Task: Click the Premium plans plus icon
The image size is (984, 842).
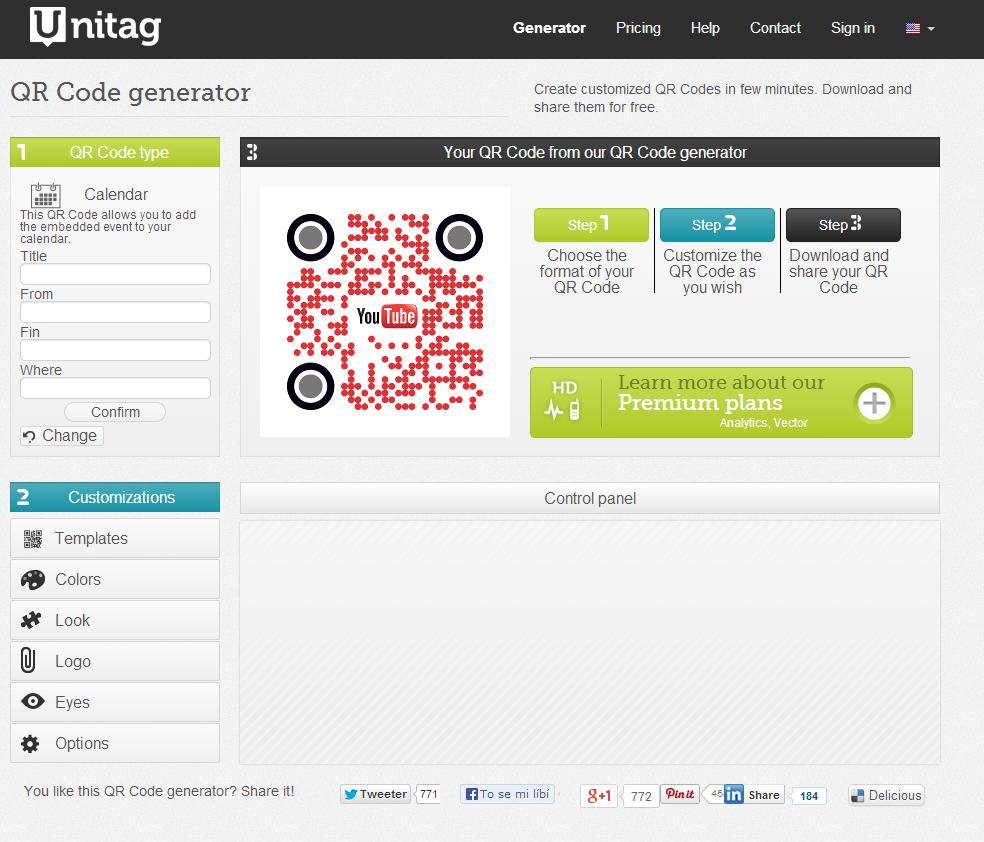Action: [x=874, y=403]
